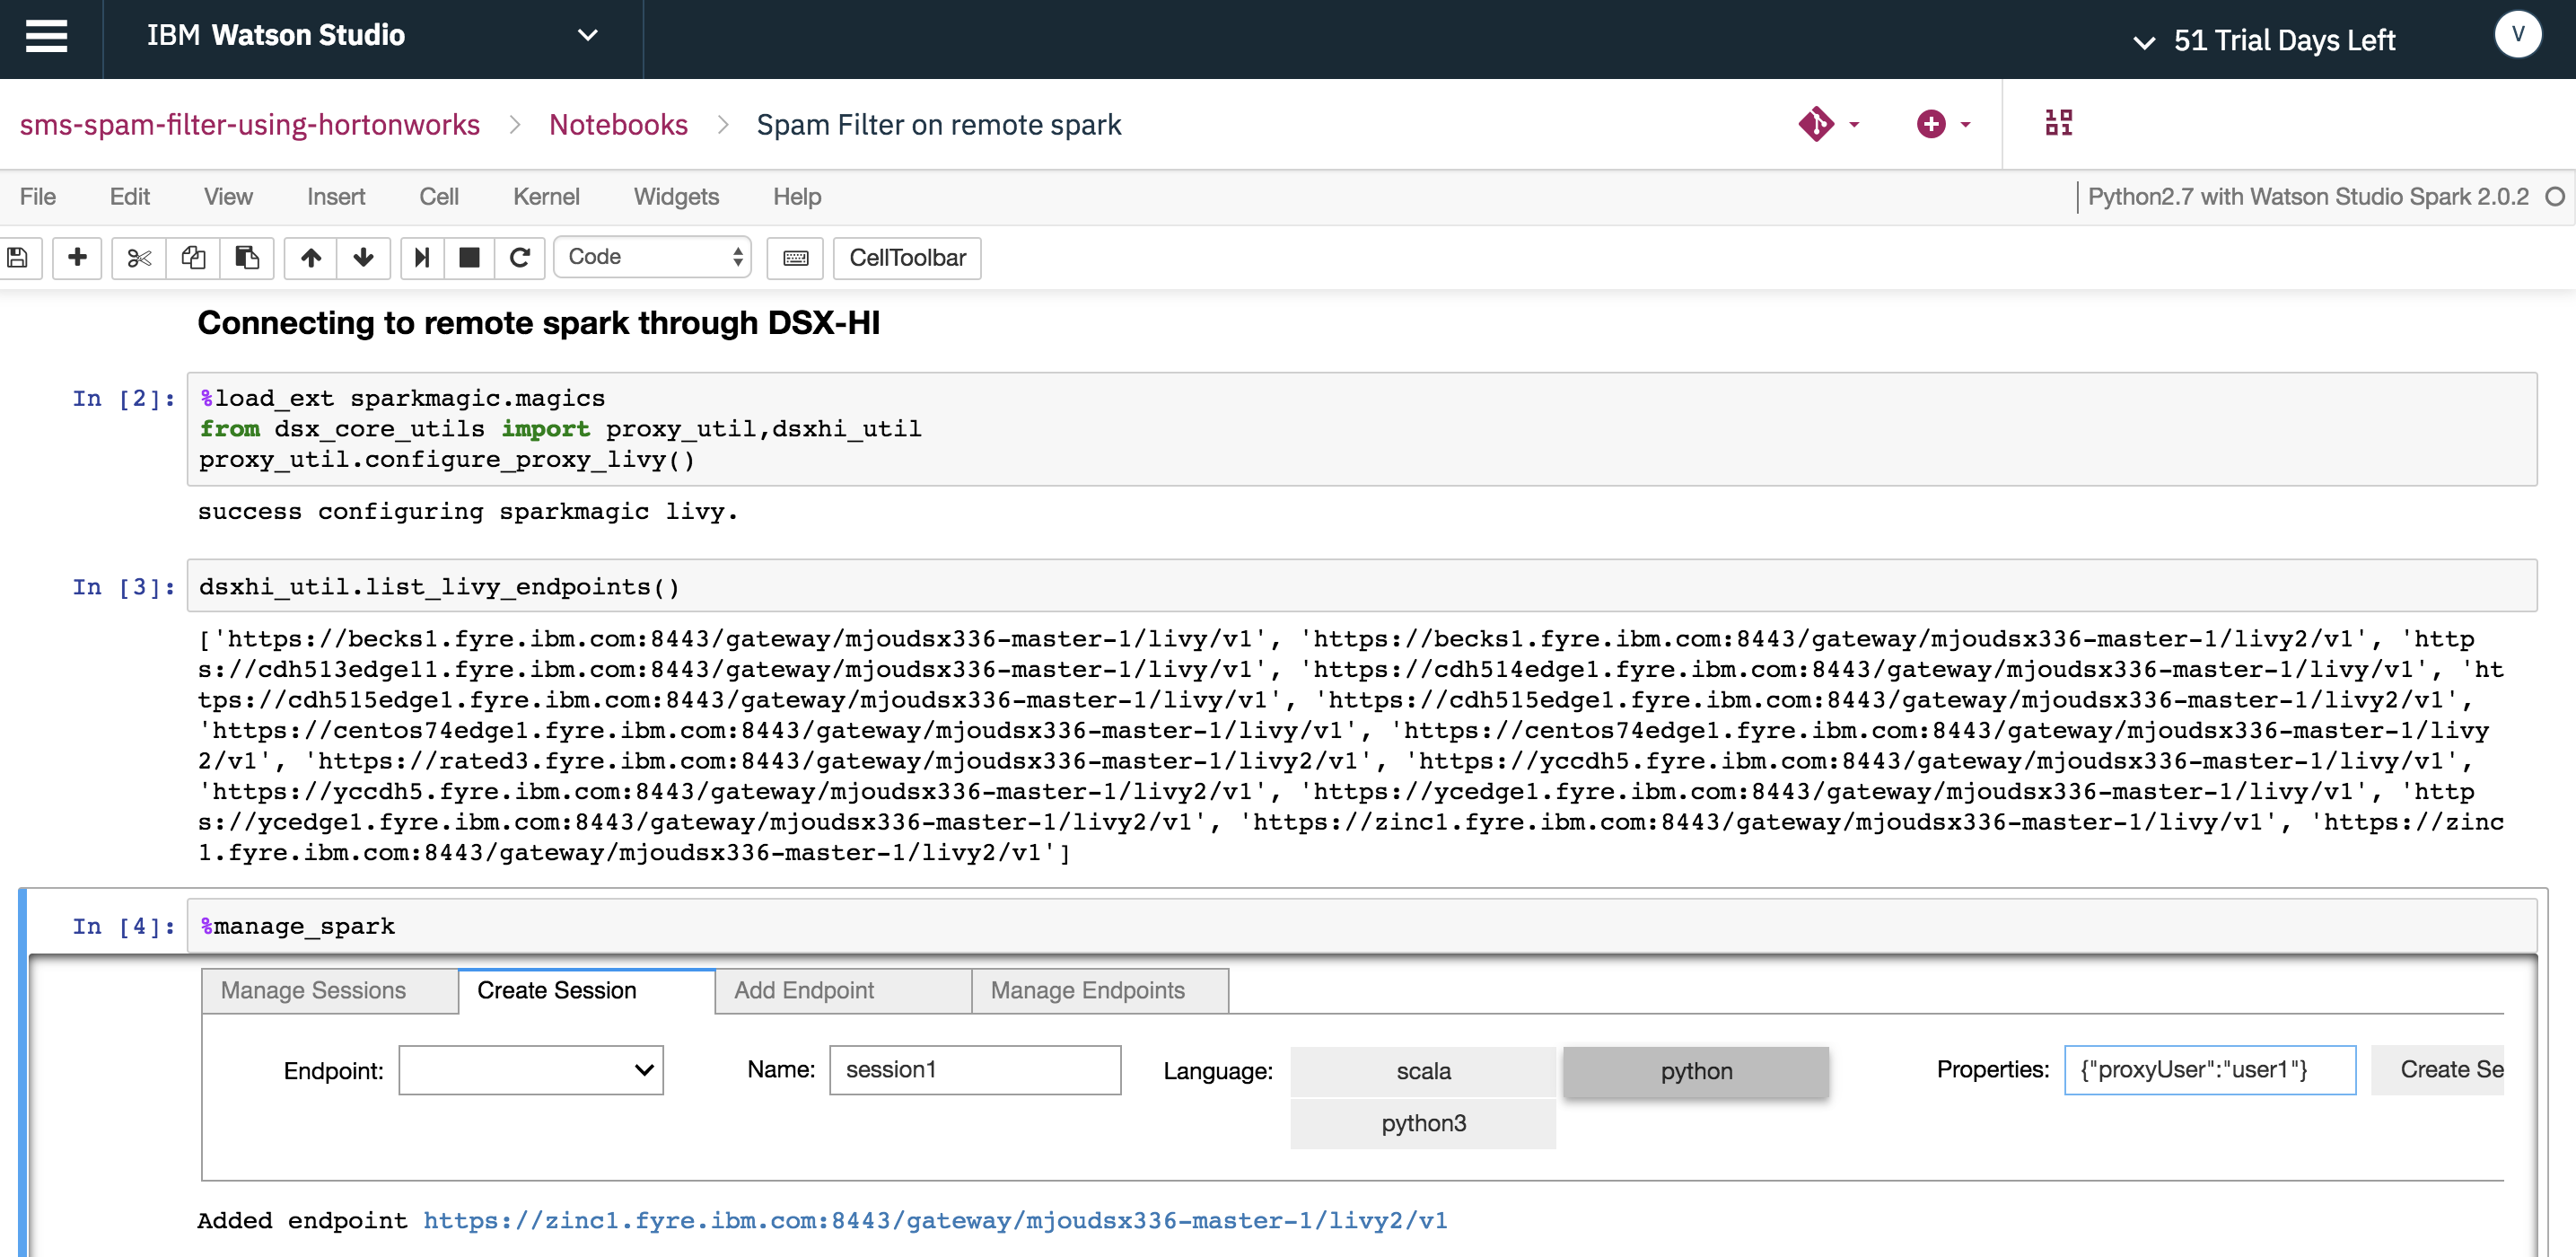This screenshot has height=1257, width=2576.
Task: Interrupt the kernel with the stop icon
Action: [469, 258]
